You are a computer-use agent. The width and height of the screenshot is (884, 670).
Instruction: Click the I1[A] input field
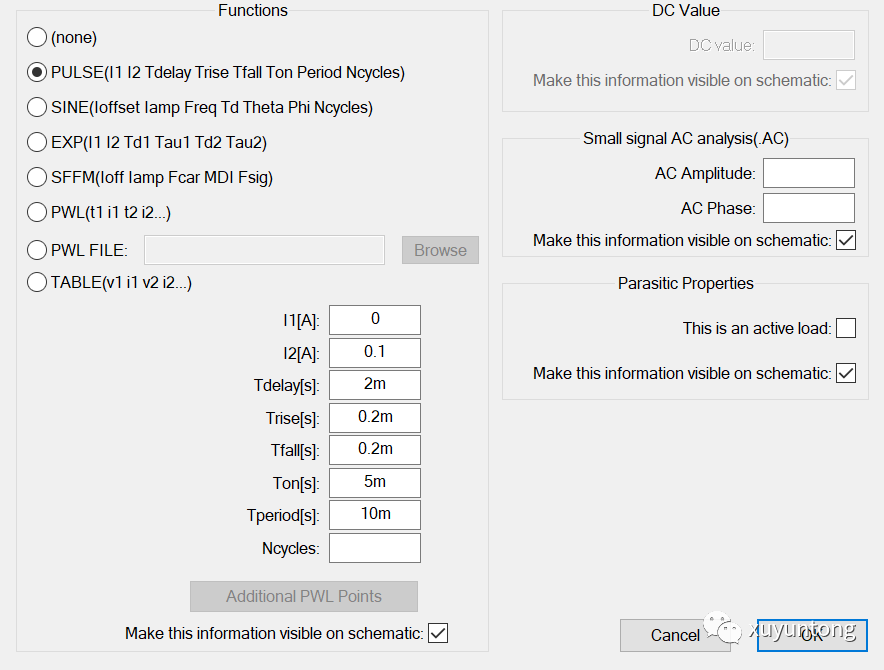(x=375, y=320)
